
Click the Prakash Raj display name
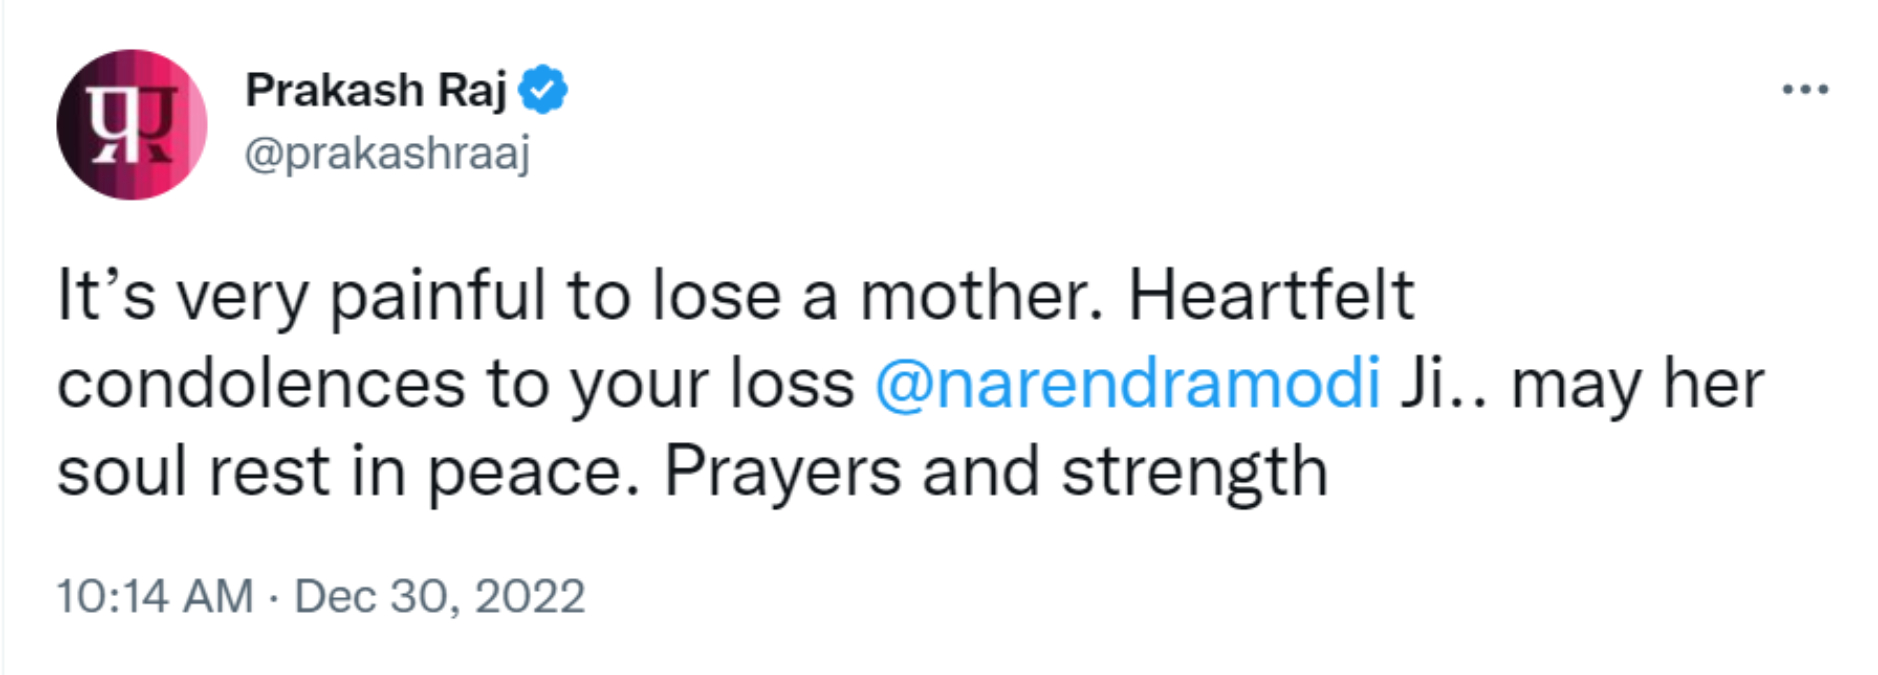point(376,90)
